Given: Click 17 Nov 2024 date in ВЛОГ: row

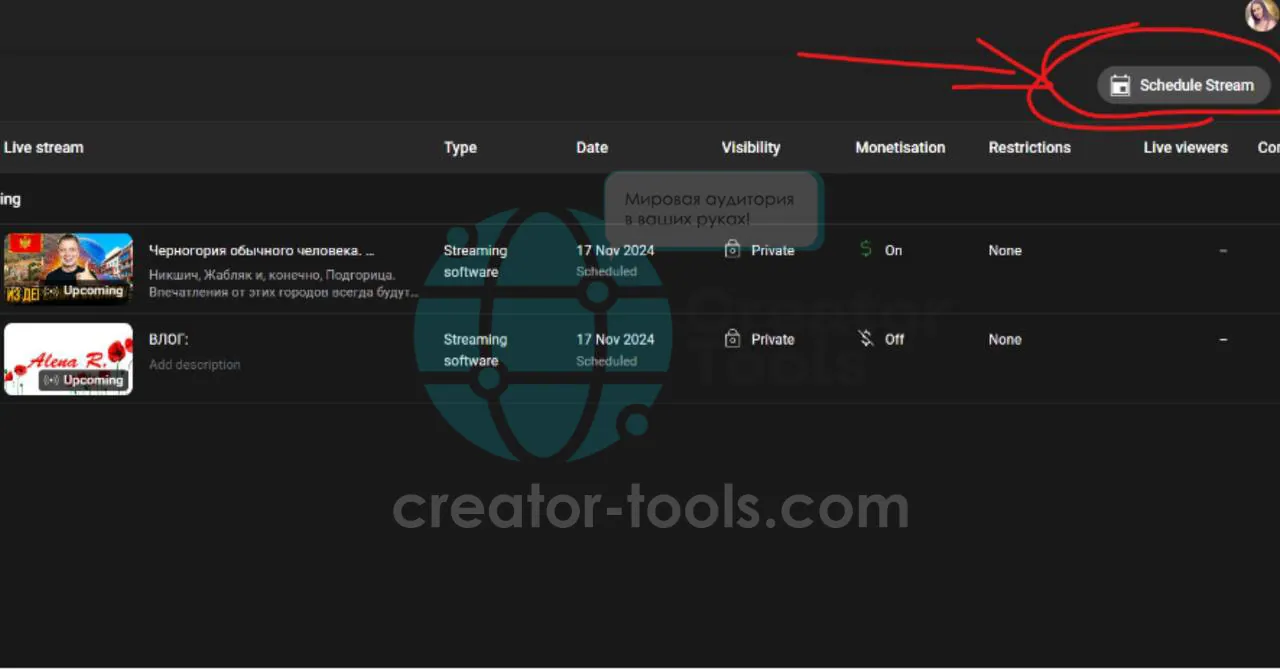Looking at the screenshot, I should coord(615,339).
